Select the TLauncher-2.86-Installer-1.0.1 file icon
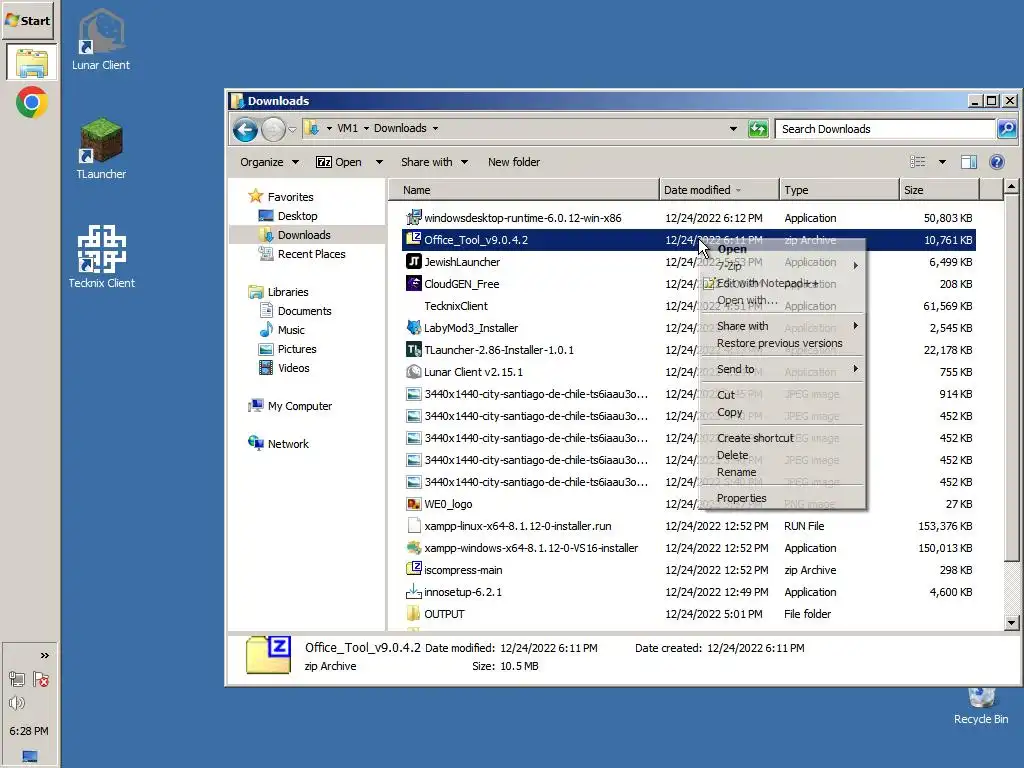 [413, 349]
